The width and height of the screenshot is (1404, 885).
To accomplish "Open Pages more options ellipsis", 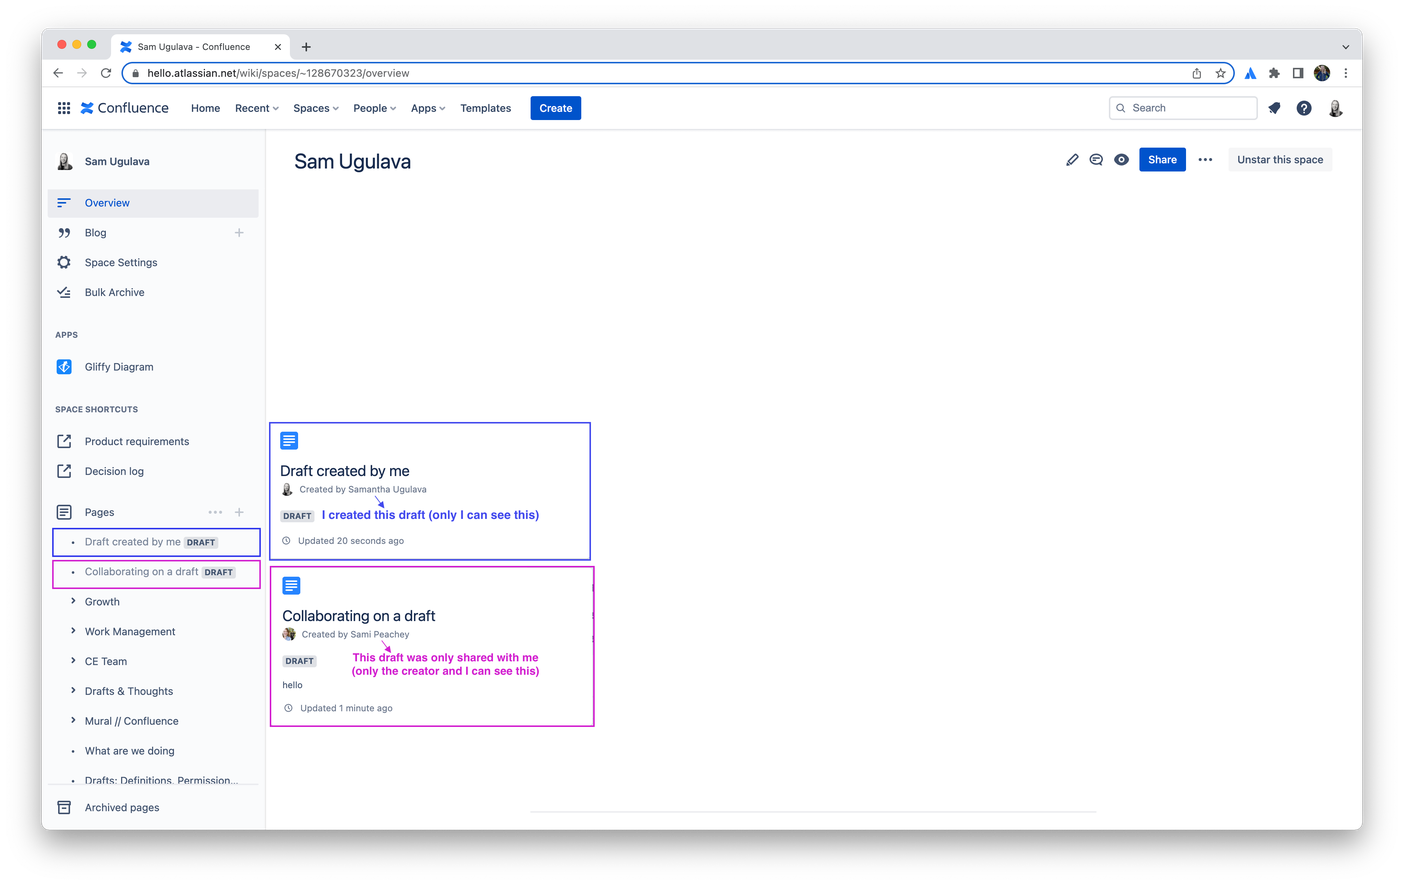I will click(x=215, y=512).
